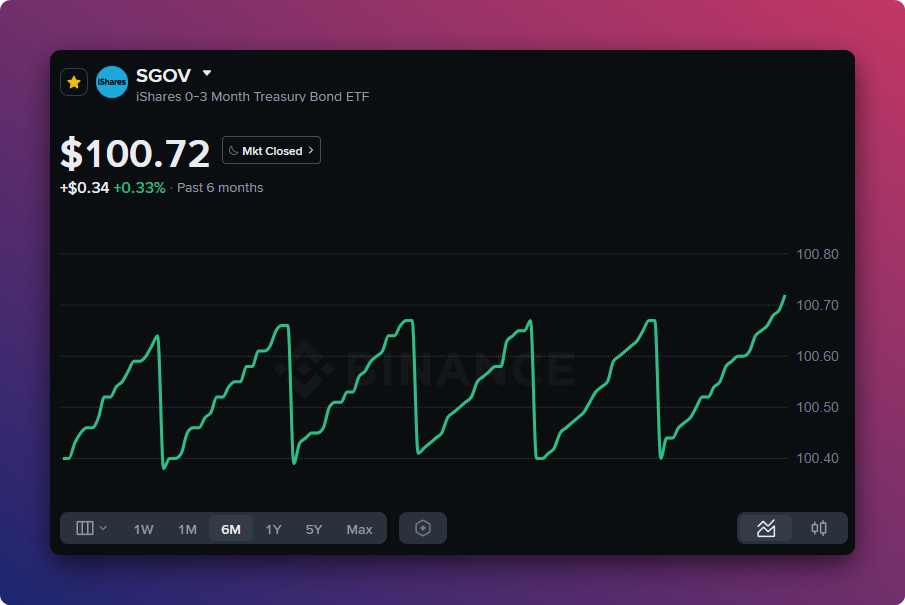Toggle the favorite star for SGOV
This screenshot has width=905, height=605.
[74, 82]
